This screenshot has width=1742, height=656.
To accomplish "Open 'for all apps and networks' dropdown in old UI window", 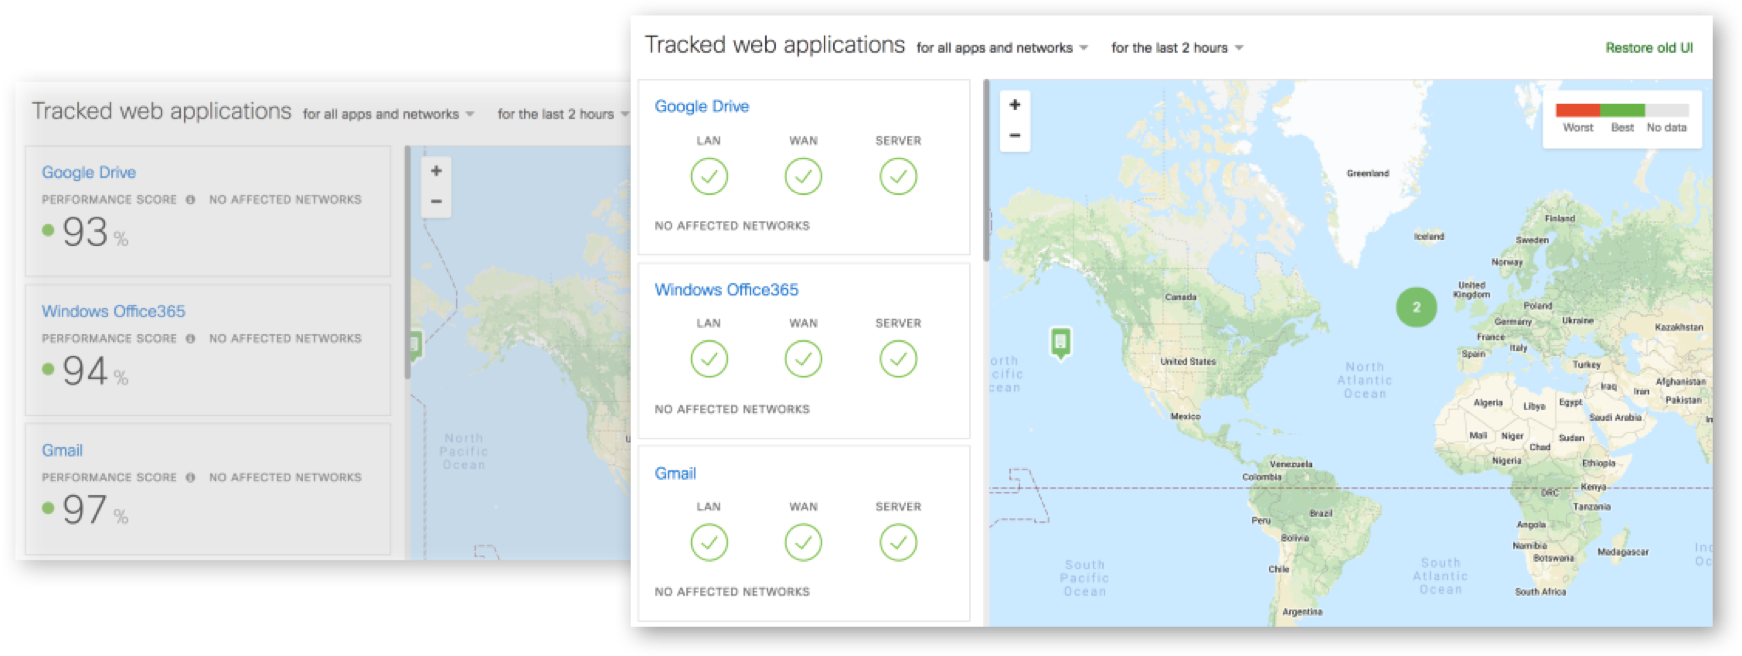I will [389, 114].
